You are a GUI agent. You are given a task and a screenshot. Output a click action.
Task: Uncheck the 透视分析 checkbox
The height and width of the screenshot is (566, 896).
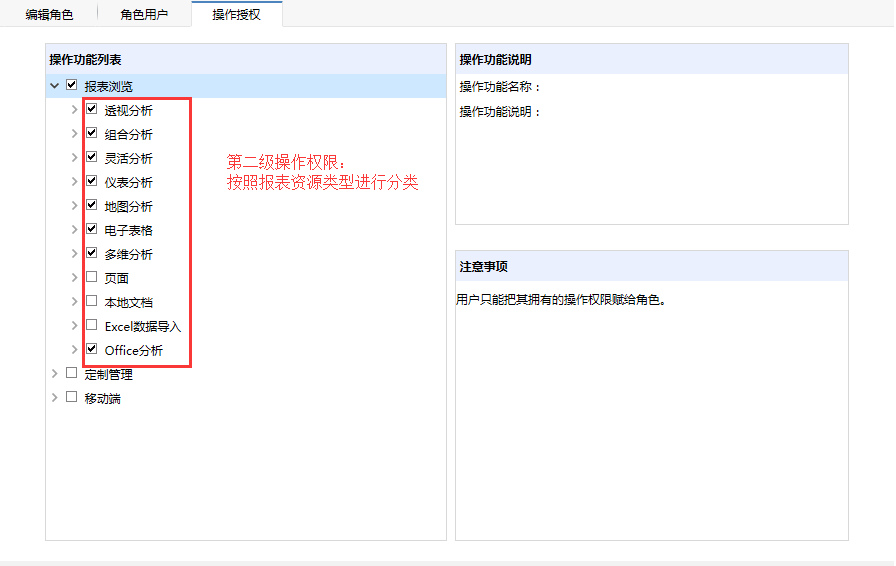point(91,109)
